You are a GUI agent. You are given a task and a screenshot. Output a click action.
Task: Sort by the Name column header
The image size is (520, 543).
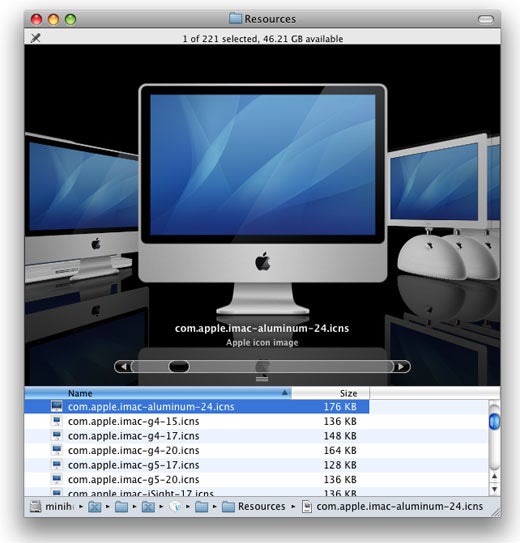(158, 393)
